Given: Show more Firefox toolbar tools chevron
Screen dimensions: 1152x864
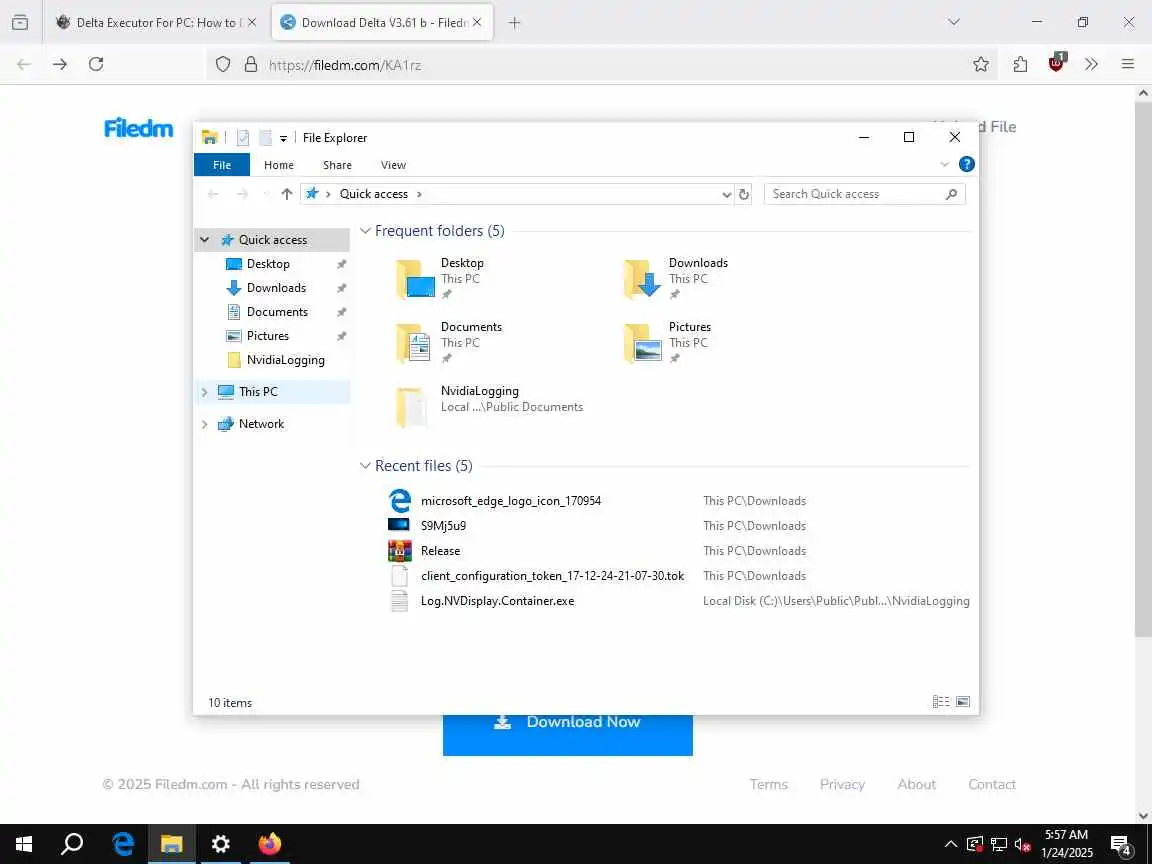Looking at the screenshot, I should [x=1091, y=65].
